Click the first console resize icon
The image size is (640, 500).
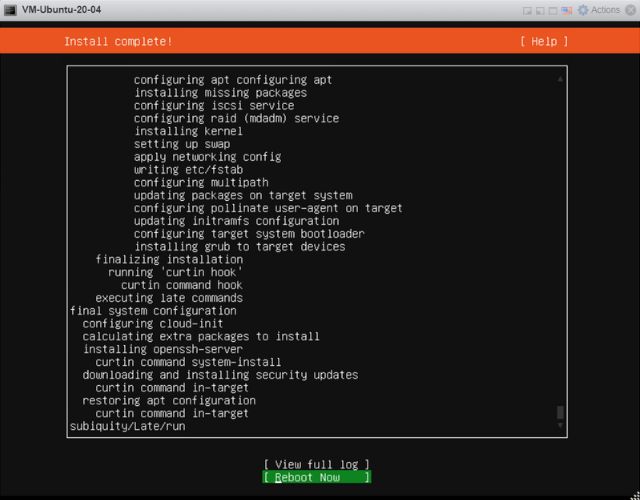click(x=527, y=11)
